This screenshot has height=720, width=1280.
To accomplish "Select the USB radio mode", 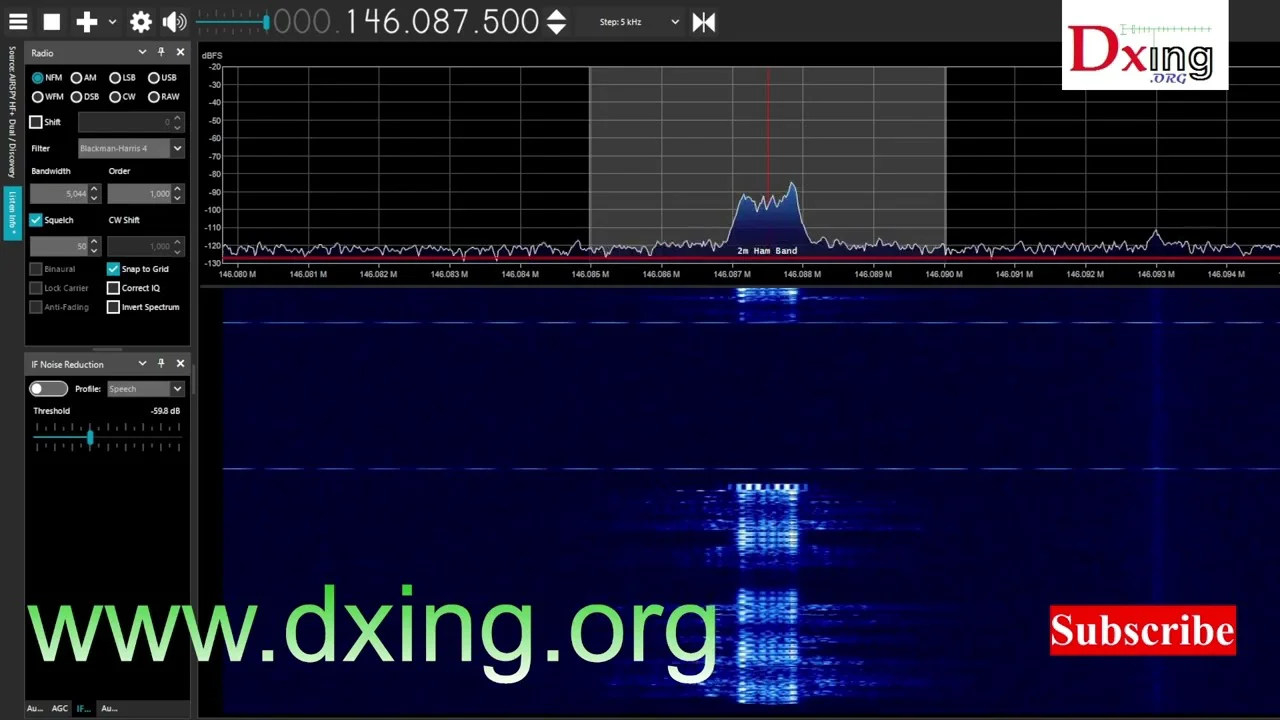I will click(x=154, y=78).
